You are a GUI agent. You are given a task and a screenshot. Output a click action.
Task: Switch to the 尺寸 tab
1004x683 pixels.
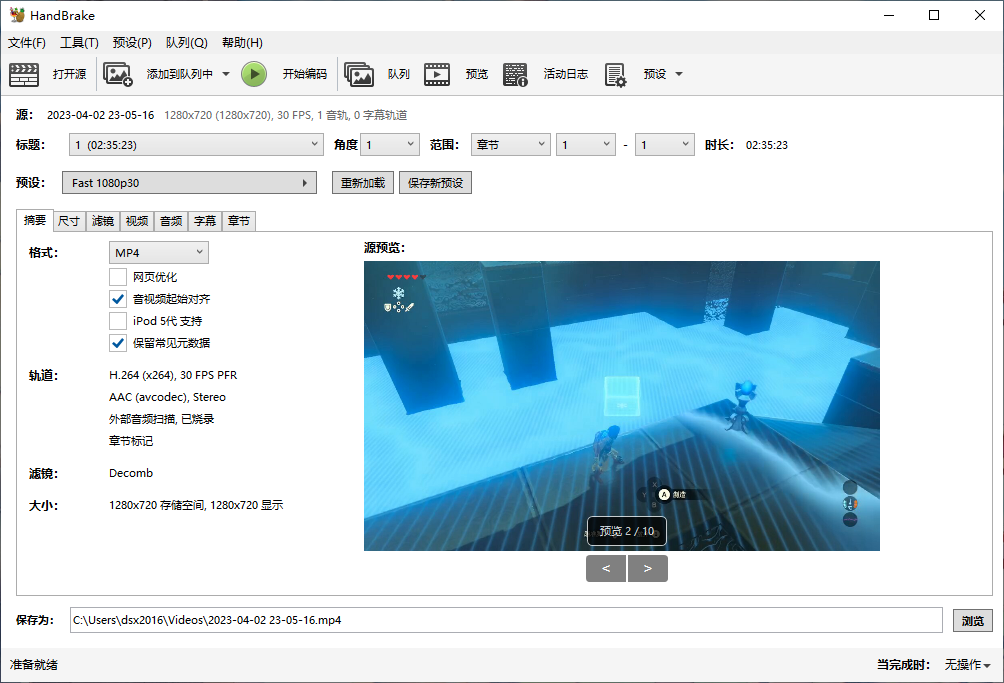point(69,221)
